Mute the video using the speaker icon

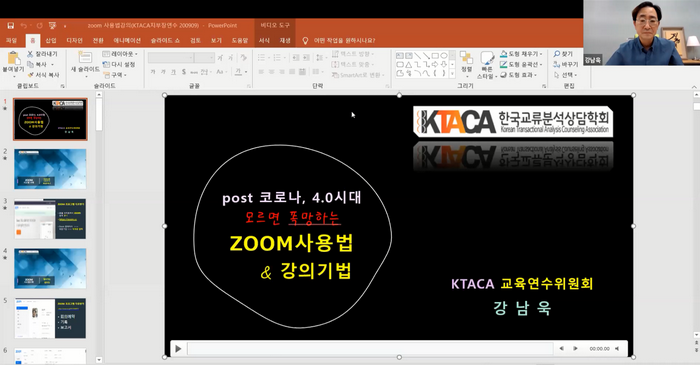pyautogui.click(x=617, y=348)
